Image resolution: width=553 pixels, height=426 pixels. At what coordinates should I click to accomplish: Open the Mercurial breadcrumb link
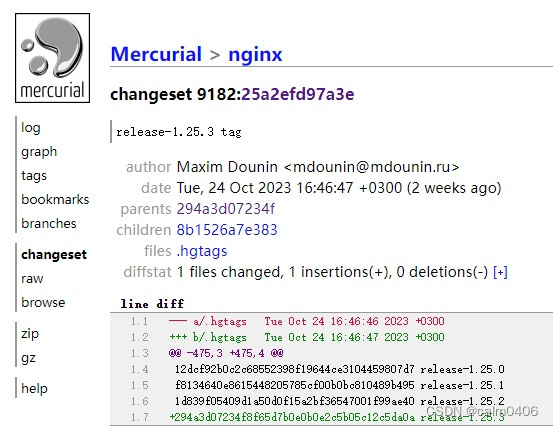[x=156, y=54]
